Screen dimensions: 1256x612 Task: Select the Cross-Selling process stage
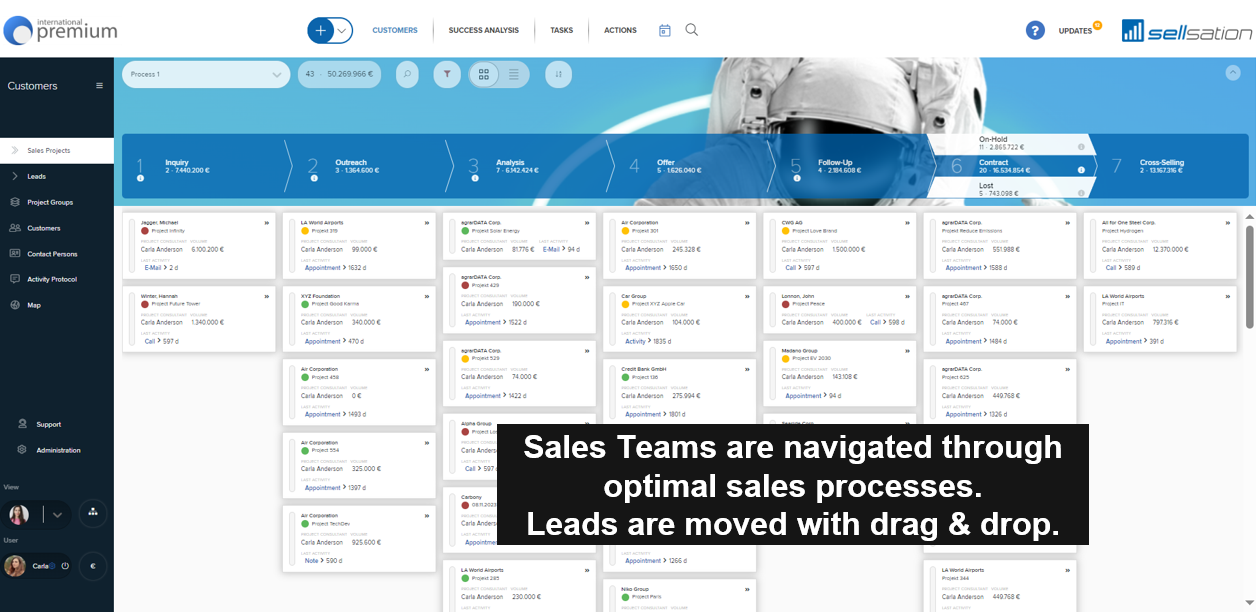tap(1170, 166)
